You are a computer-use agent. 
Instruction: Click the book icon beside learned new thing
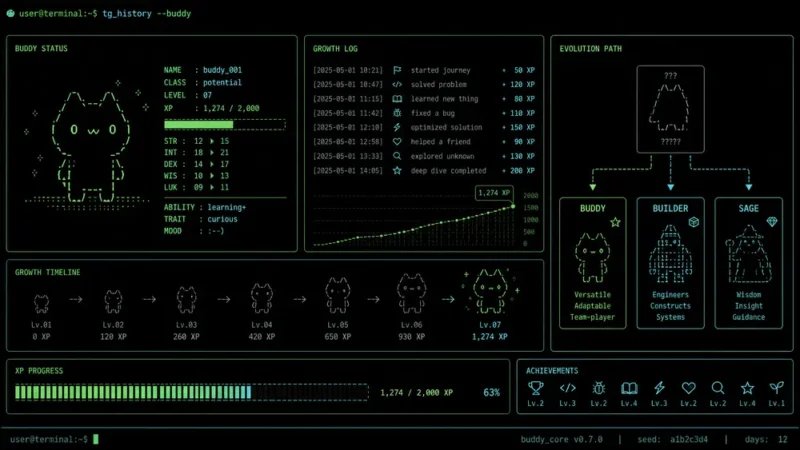pyautogui.click(x=397, y=99)
